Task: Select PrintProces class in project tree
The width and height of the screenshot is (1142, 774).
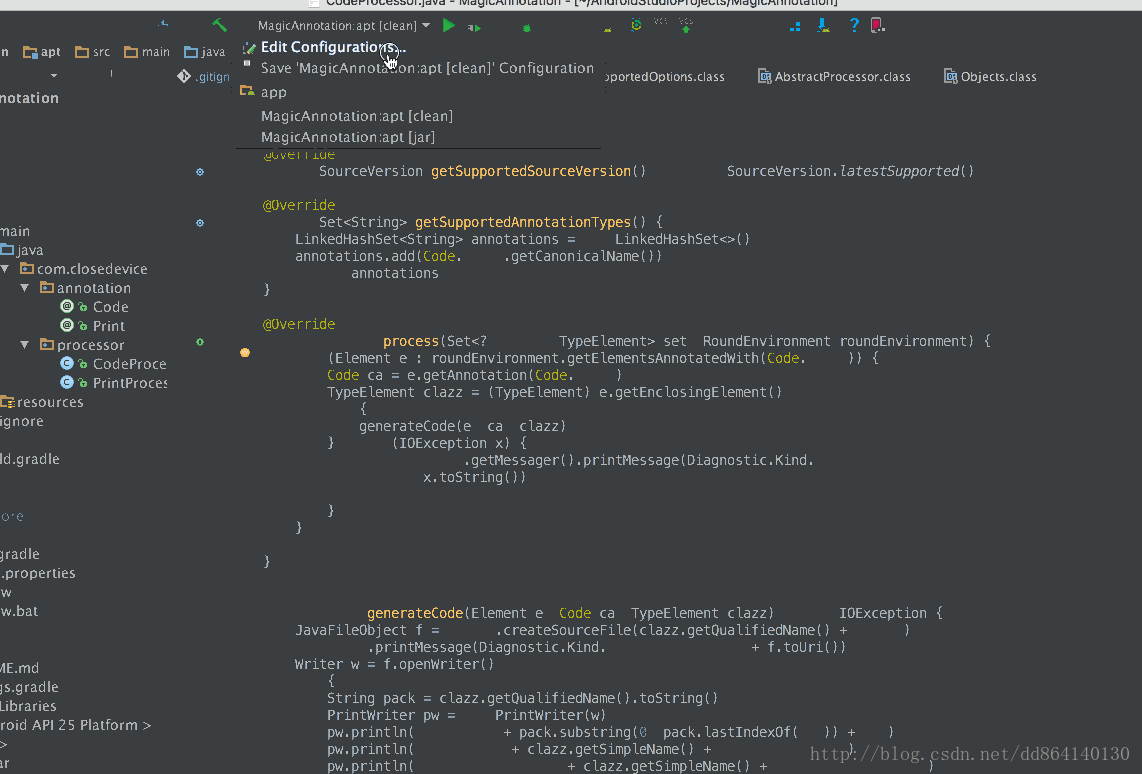Action: 130,382
